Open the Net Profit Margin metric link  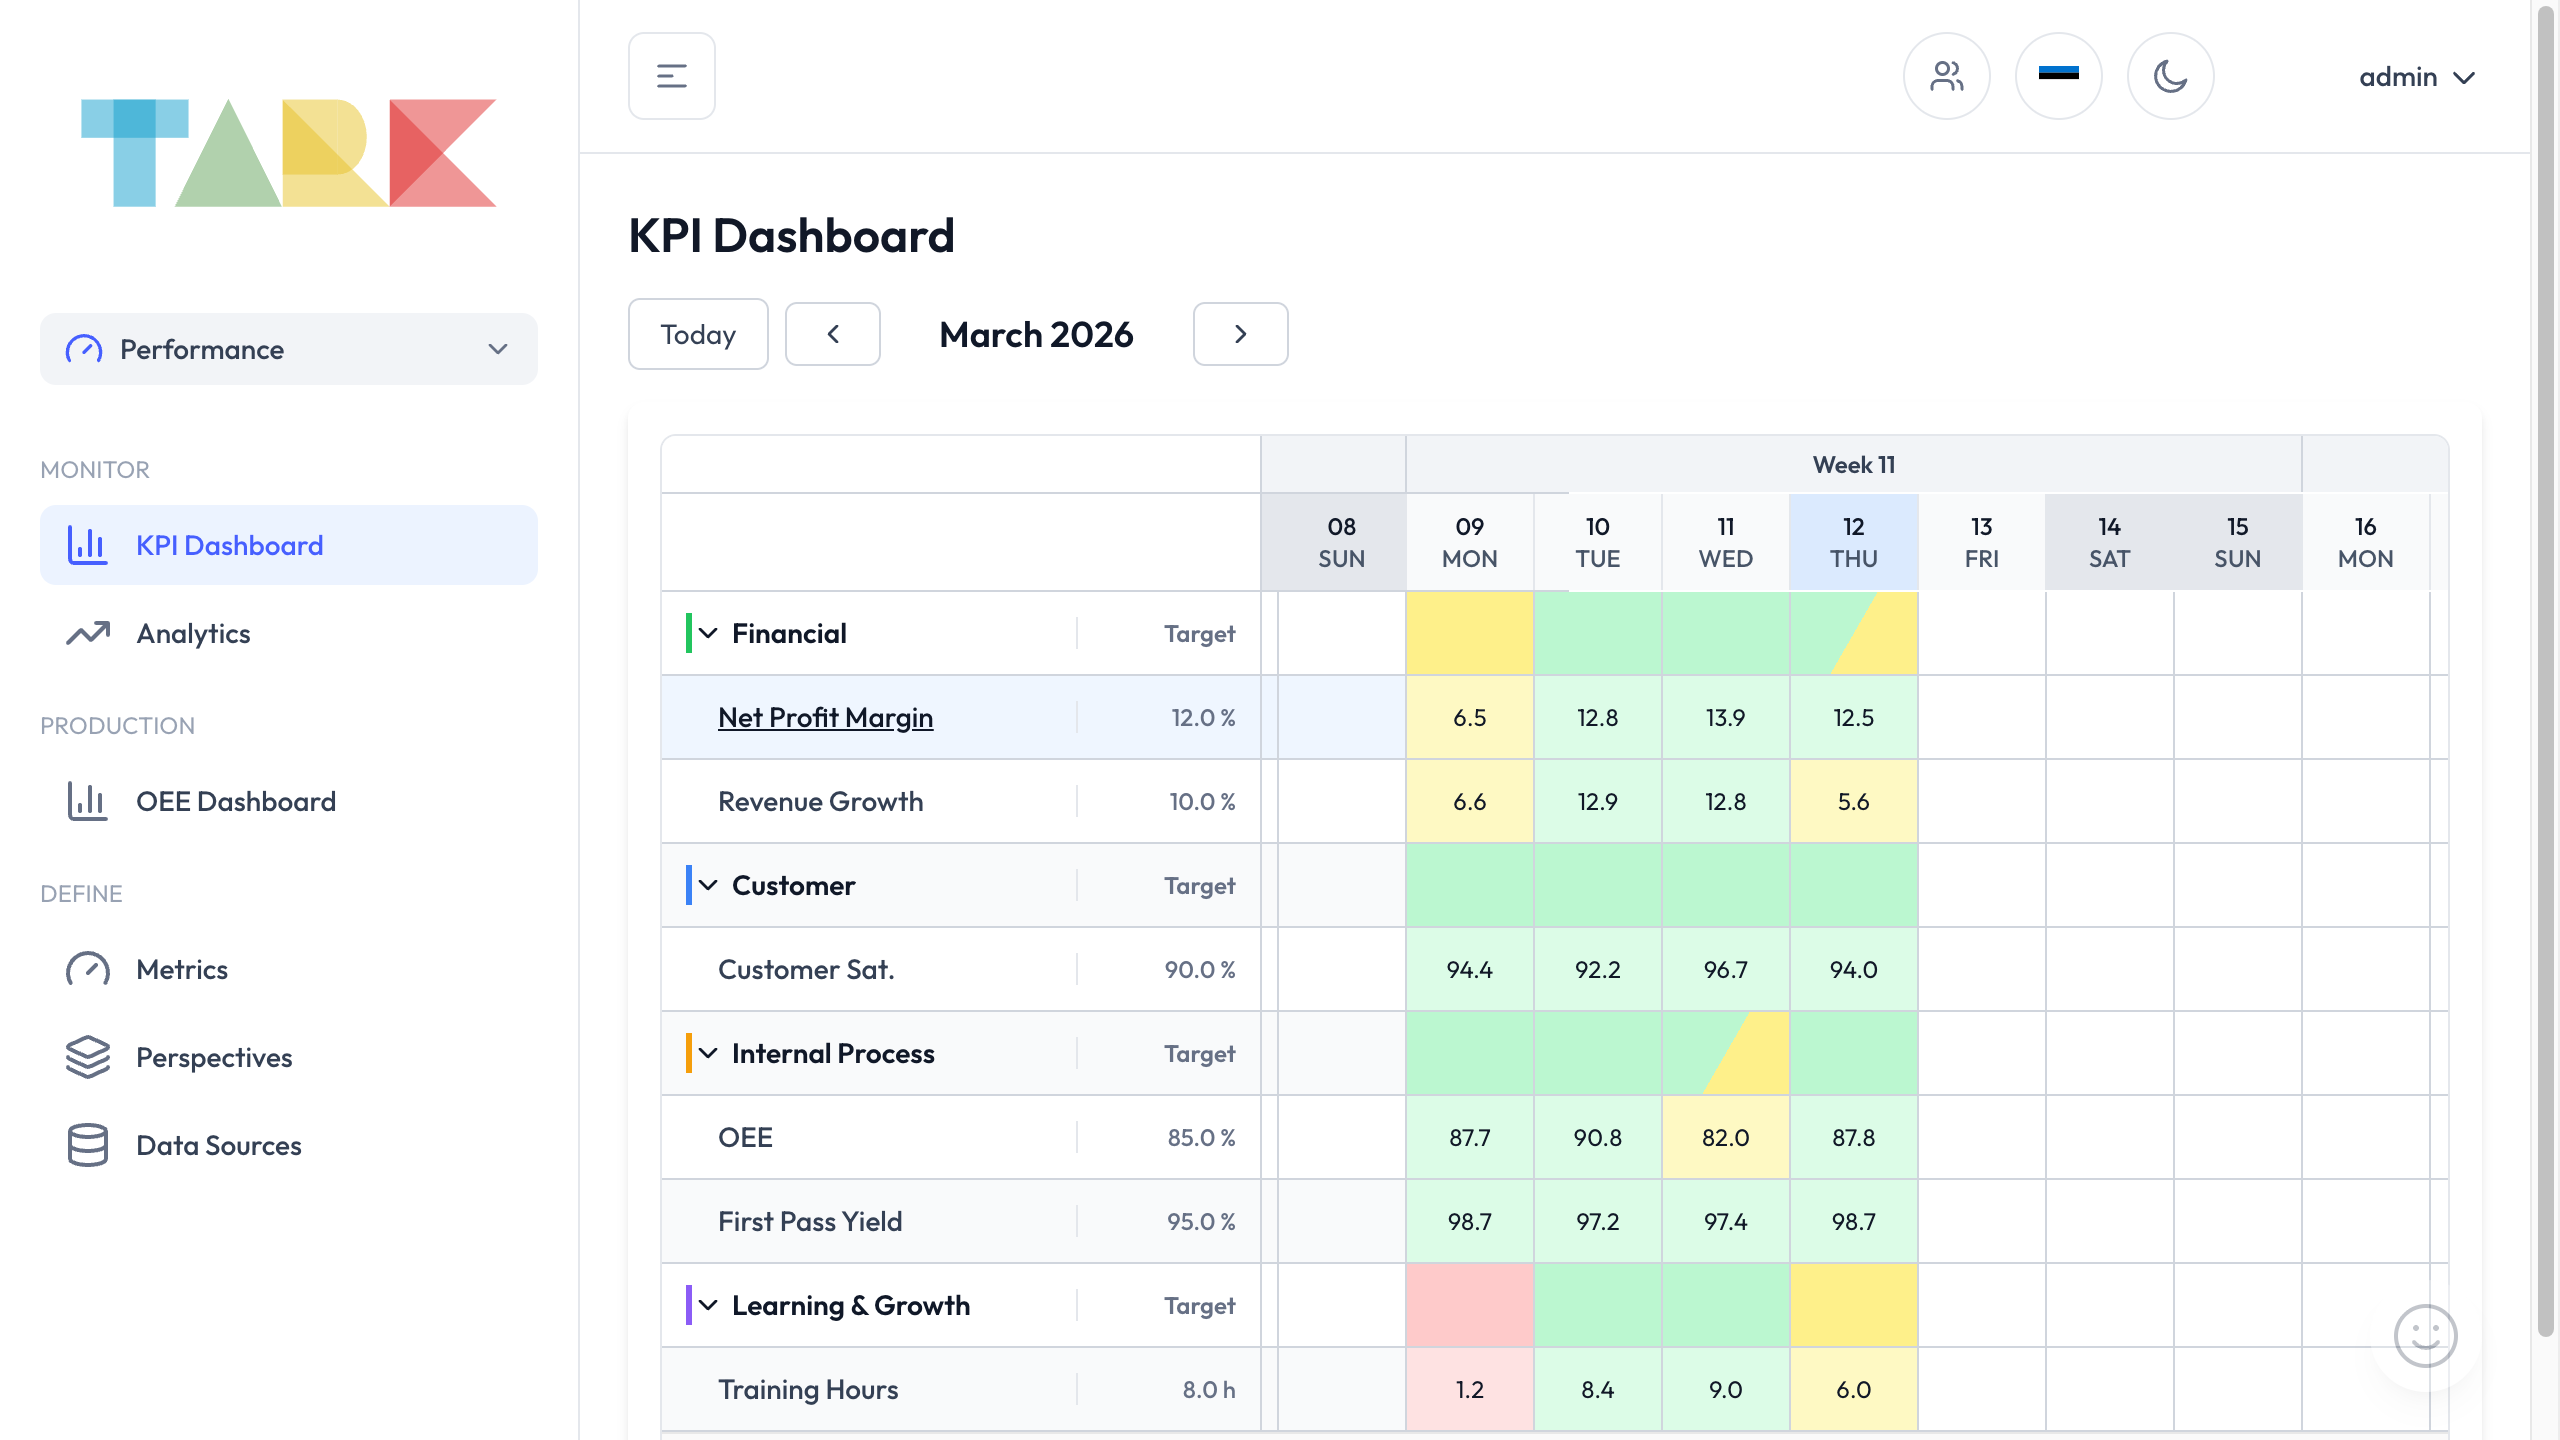point(825,717)
